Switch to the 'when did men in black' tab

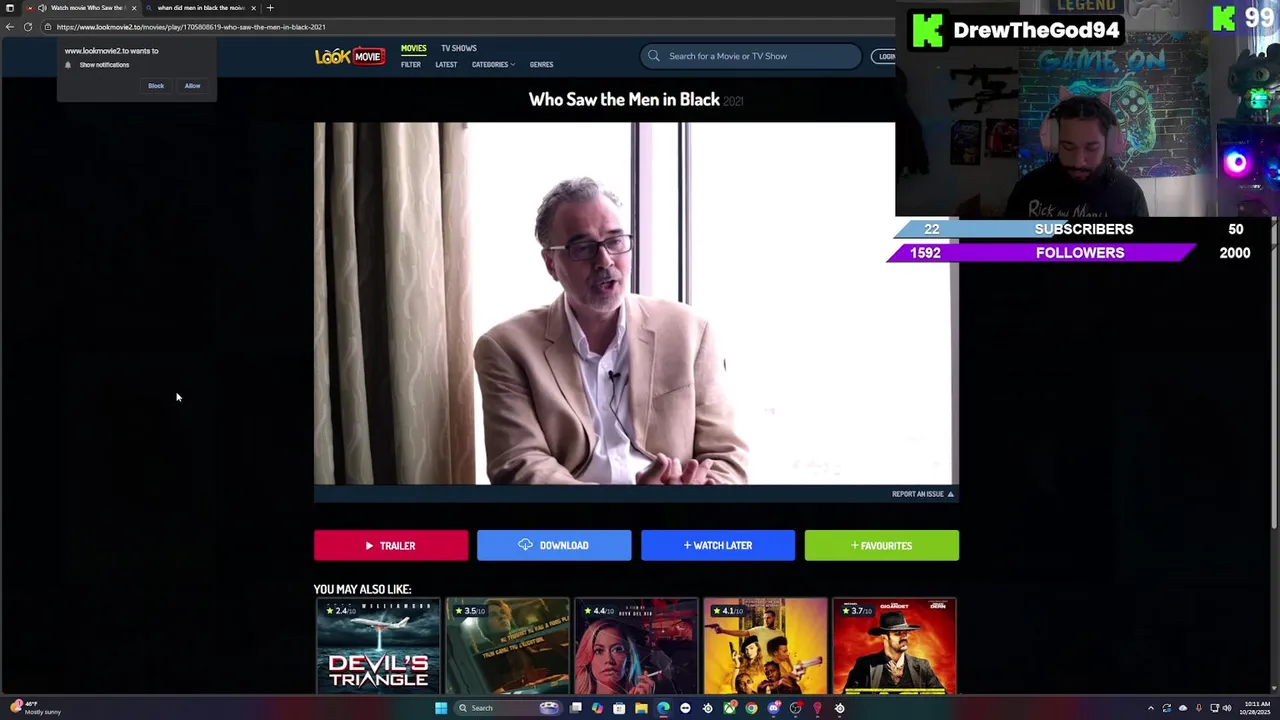[x=201, y=8]
